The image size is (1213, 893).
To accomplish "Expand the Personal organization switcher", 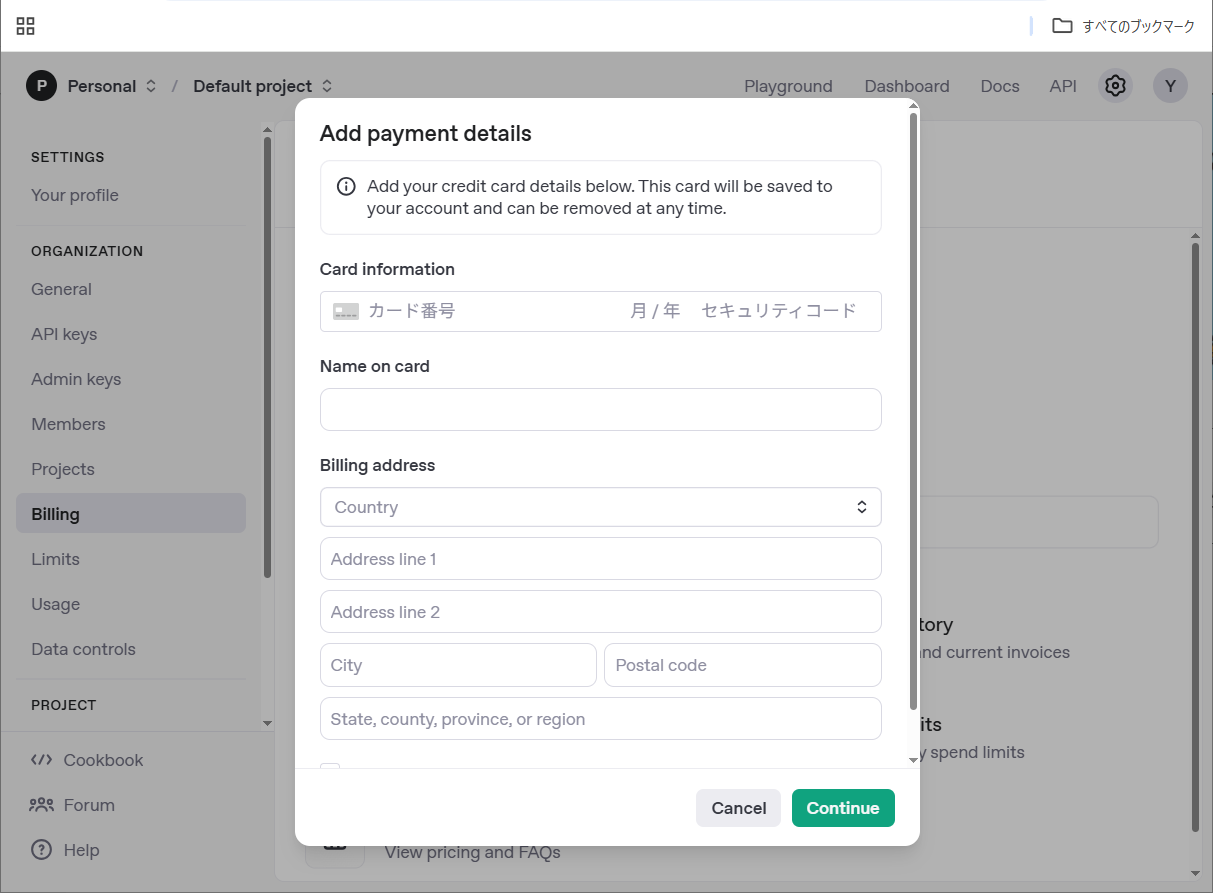I will tap(151, 86).
